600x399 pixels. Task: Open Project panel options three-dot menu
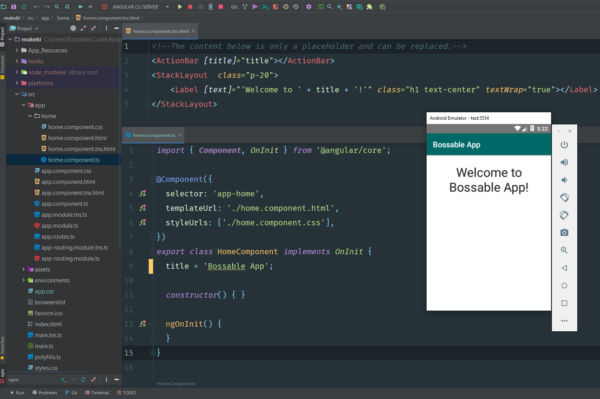106,28
